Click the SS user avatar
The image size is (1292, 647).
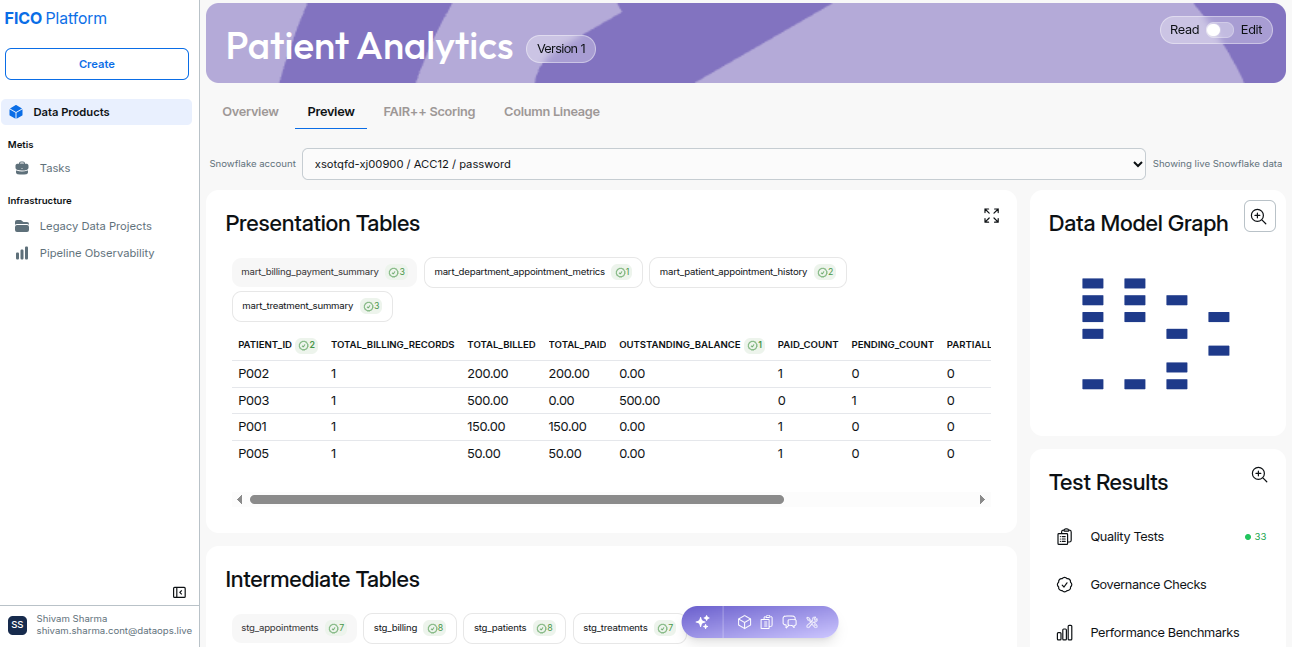18,625
